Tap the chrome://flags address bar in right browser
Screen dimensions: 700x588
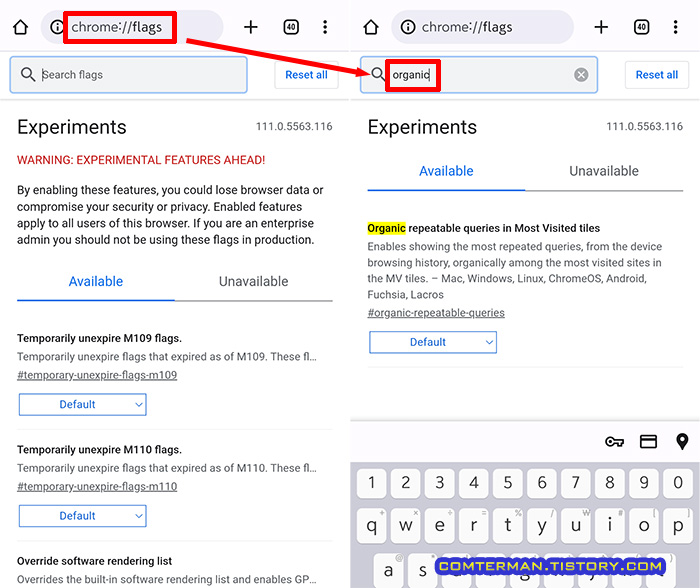[x=483, y=27]
